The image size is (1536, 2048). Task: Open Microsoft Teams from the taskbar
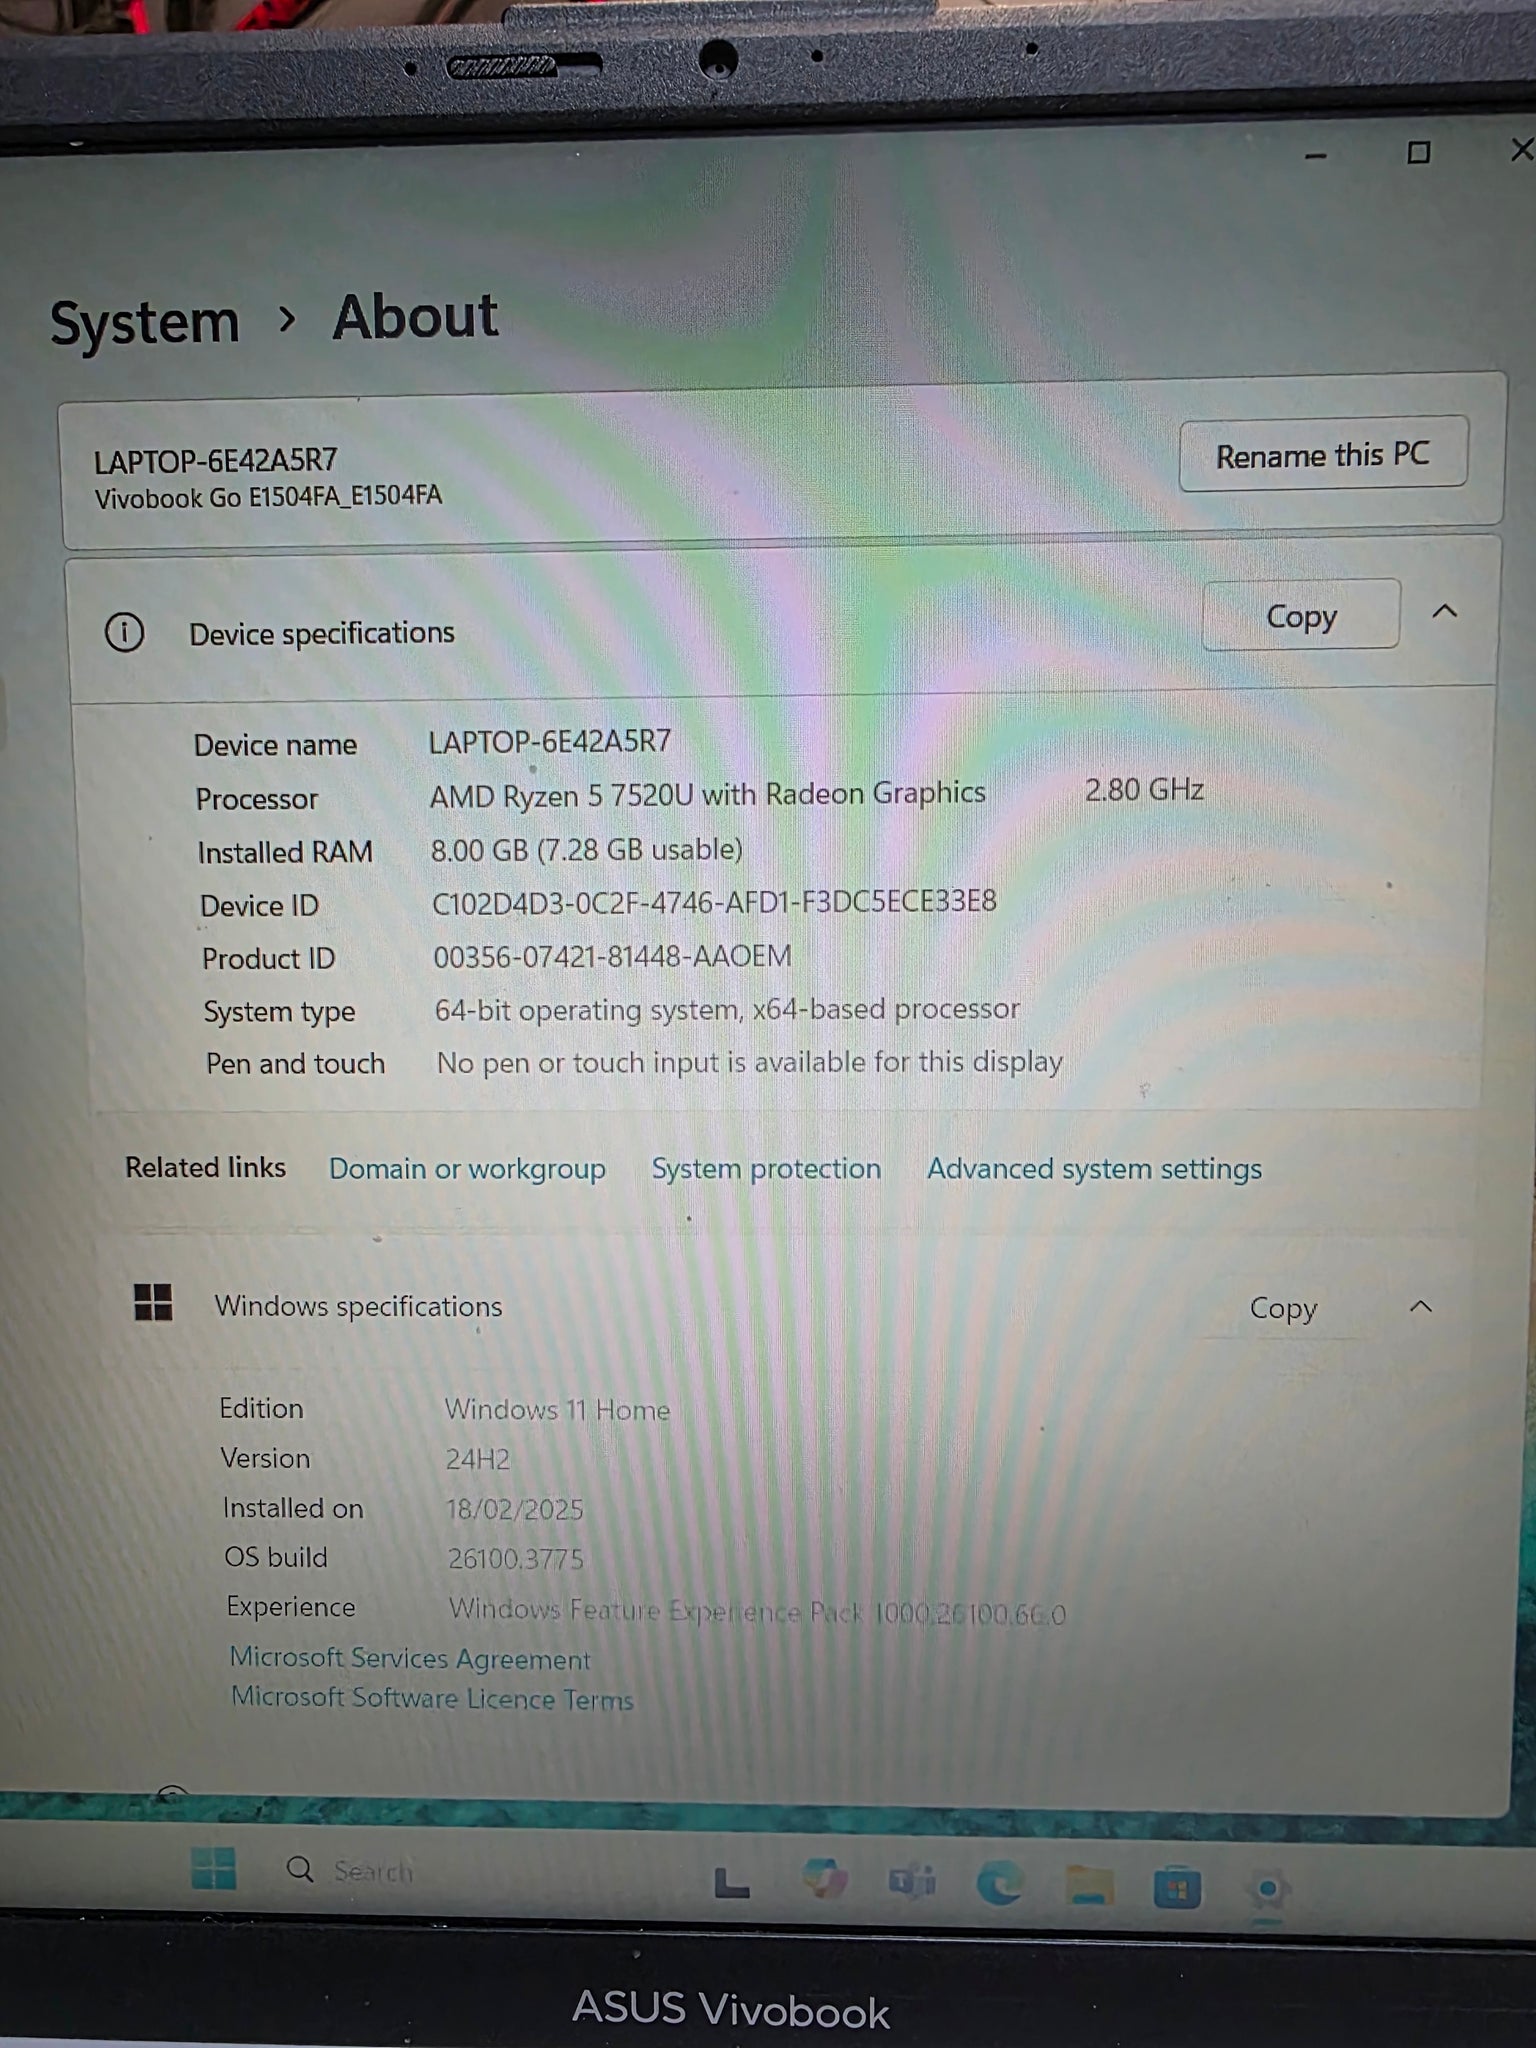[x=912, y=1883]
